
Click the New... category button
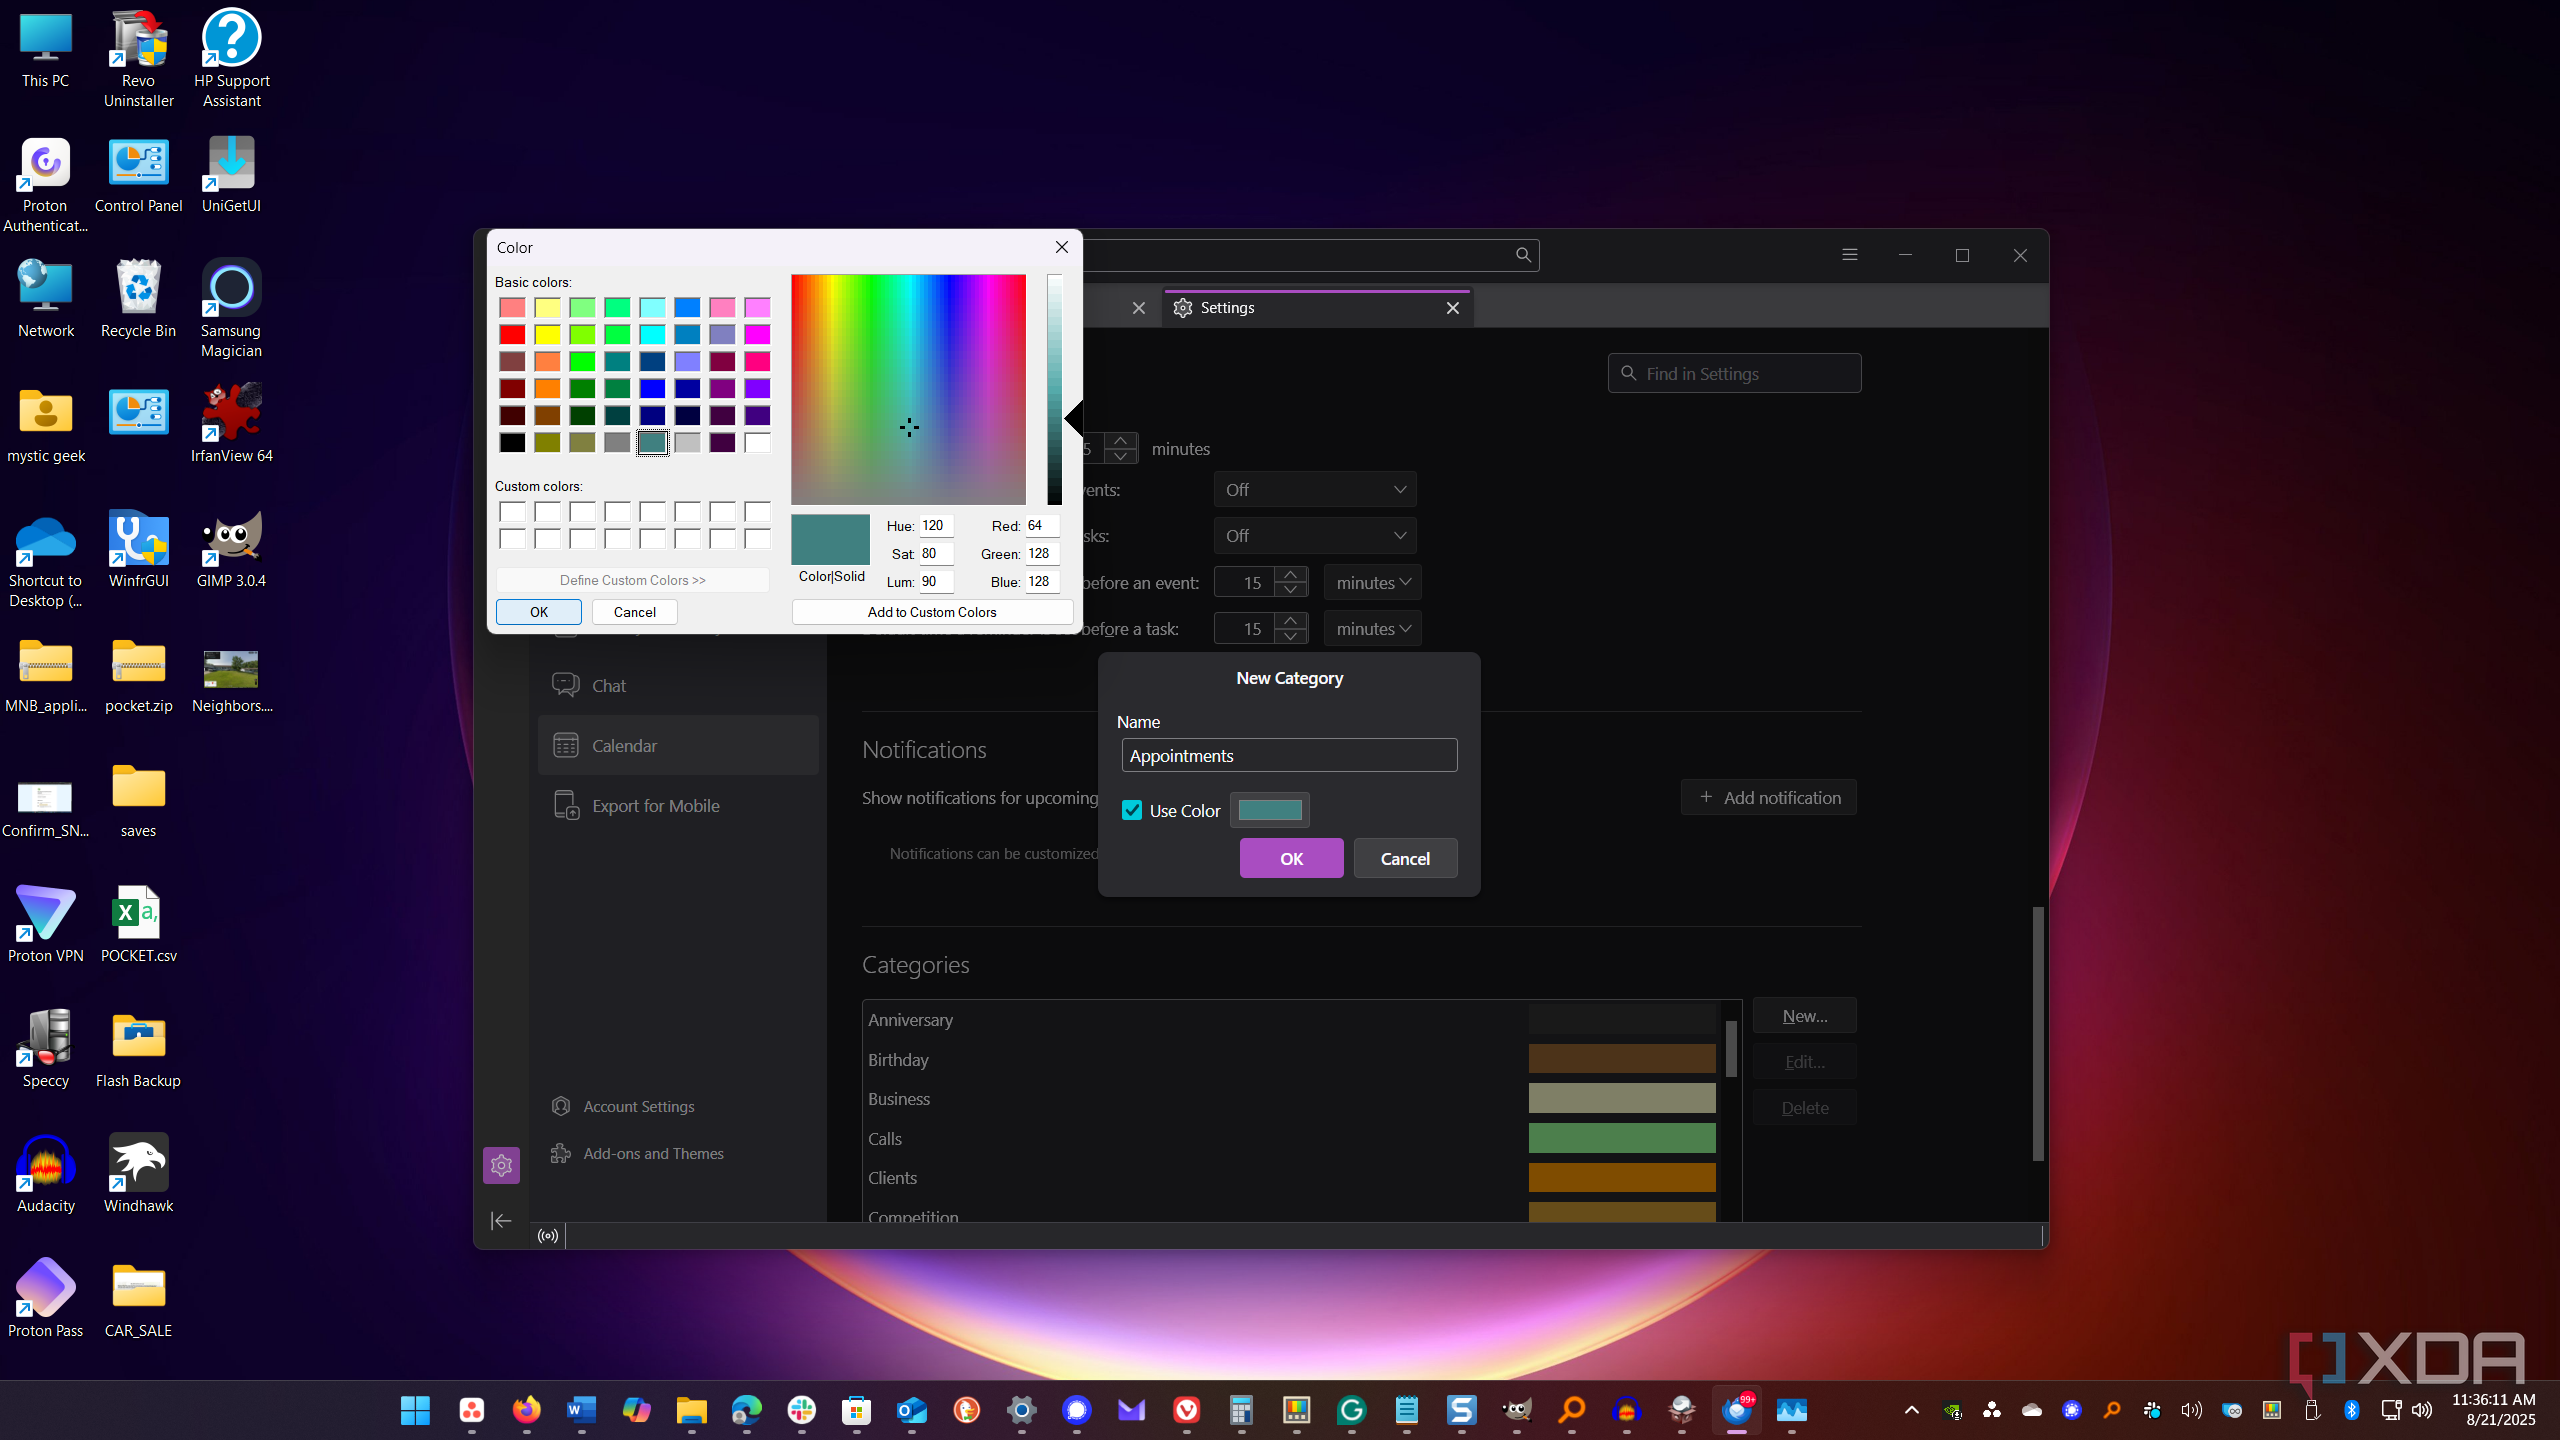pyautogui.click(x=1804, y=1016)
